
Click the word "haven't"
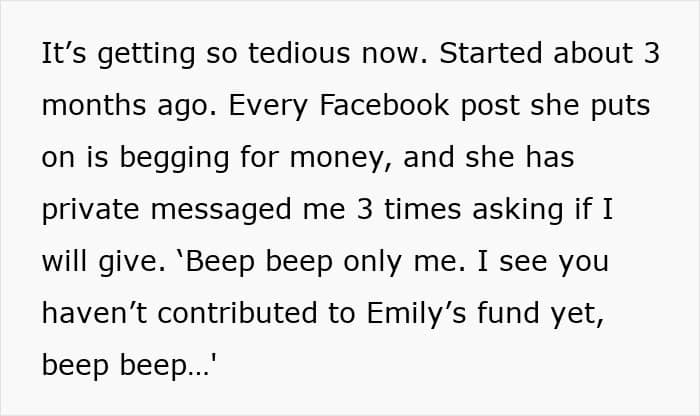pos(94,313)
